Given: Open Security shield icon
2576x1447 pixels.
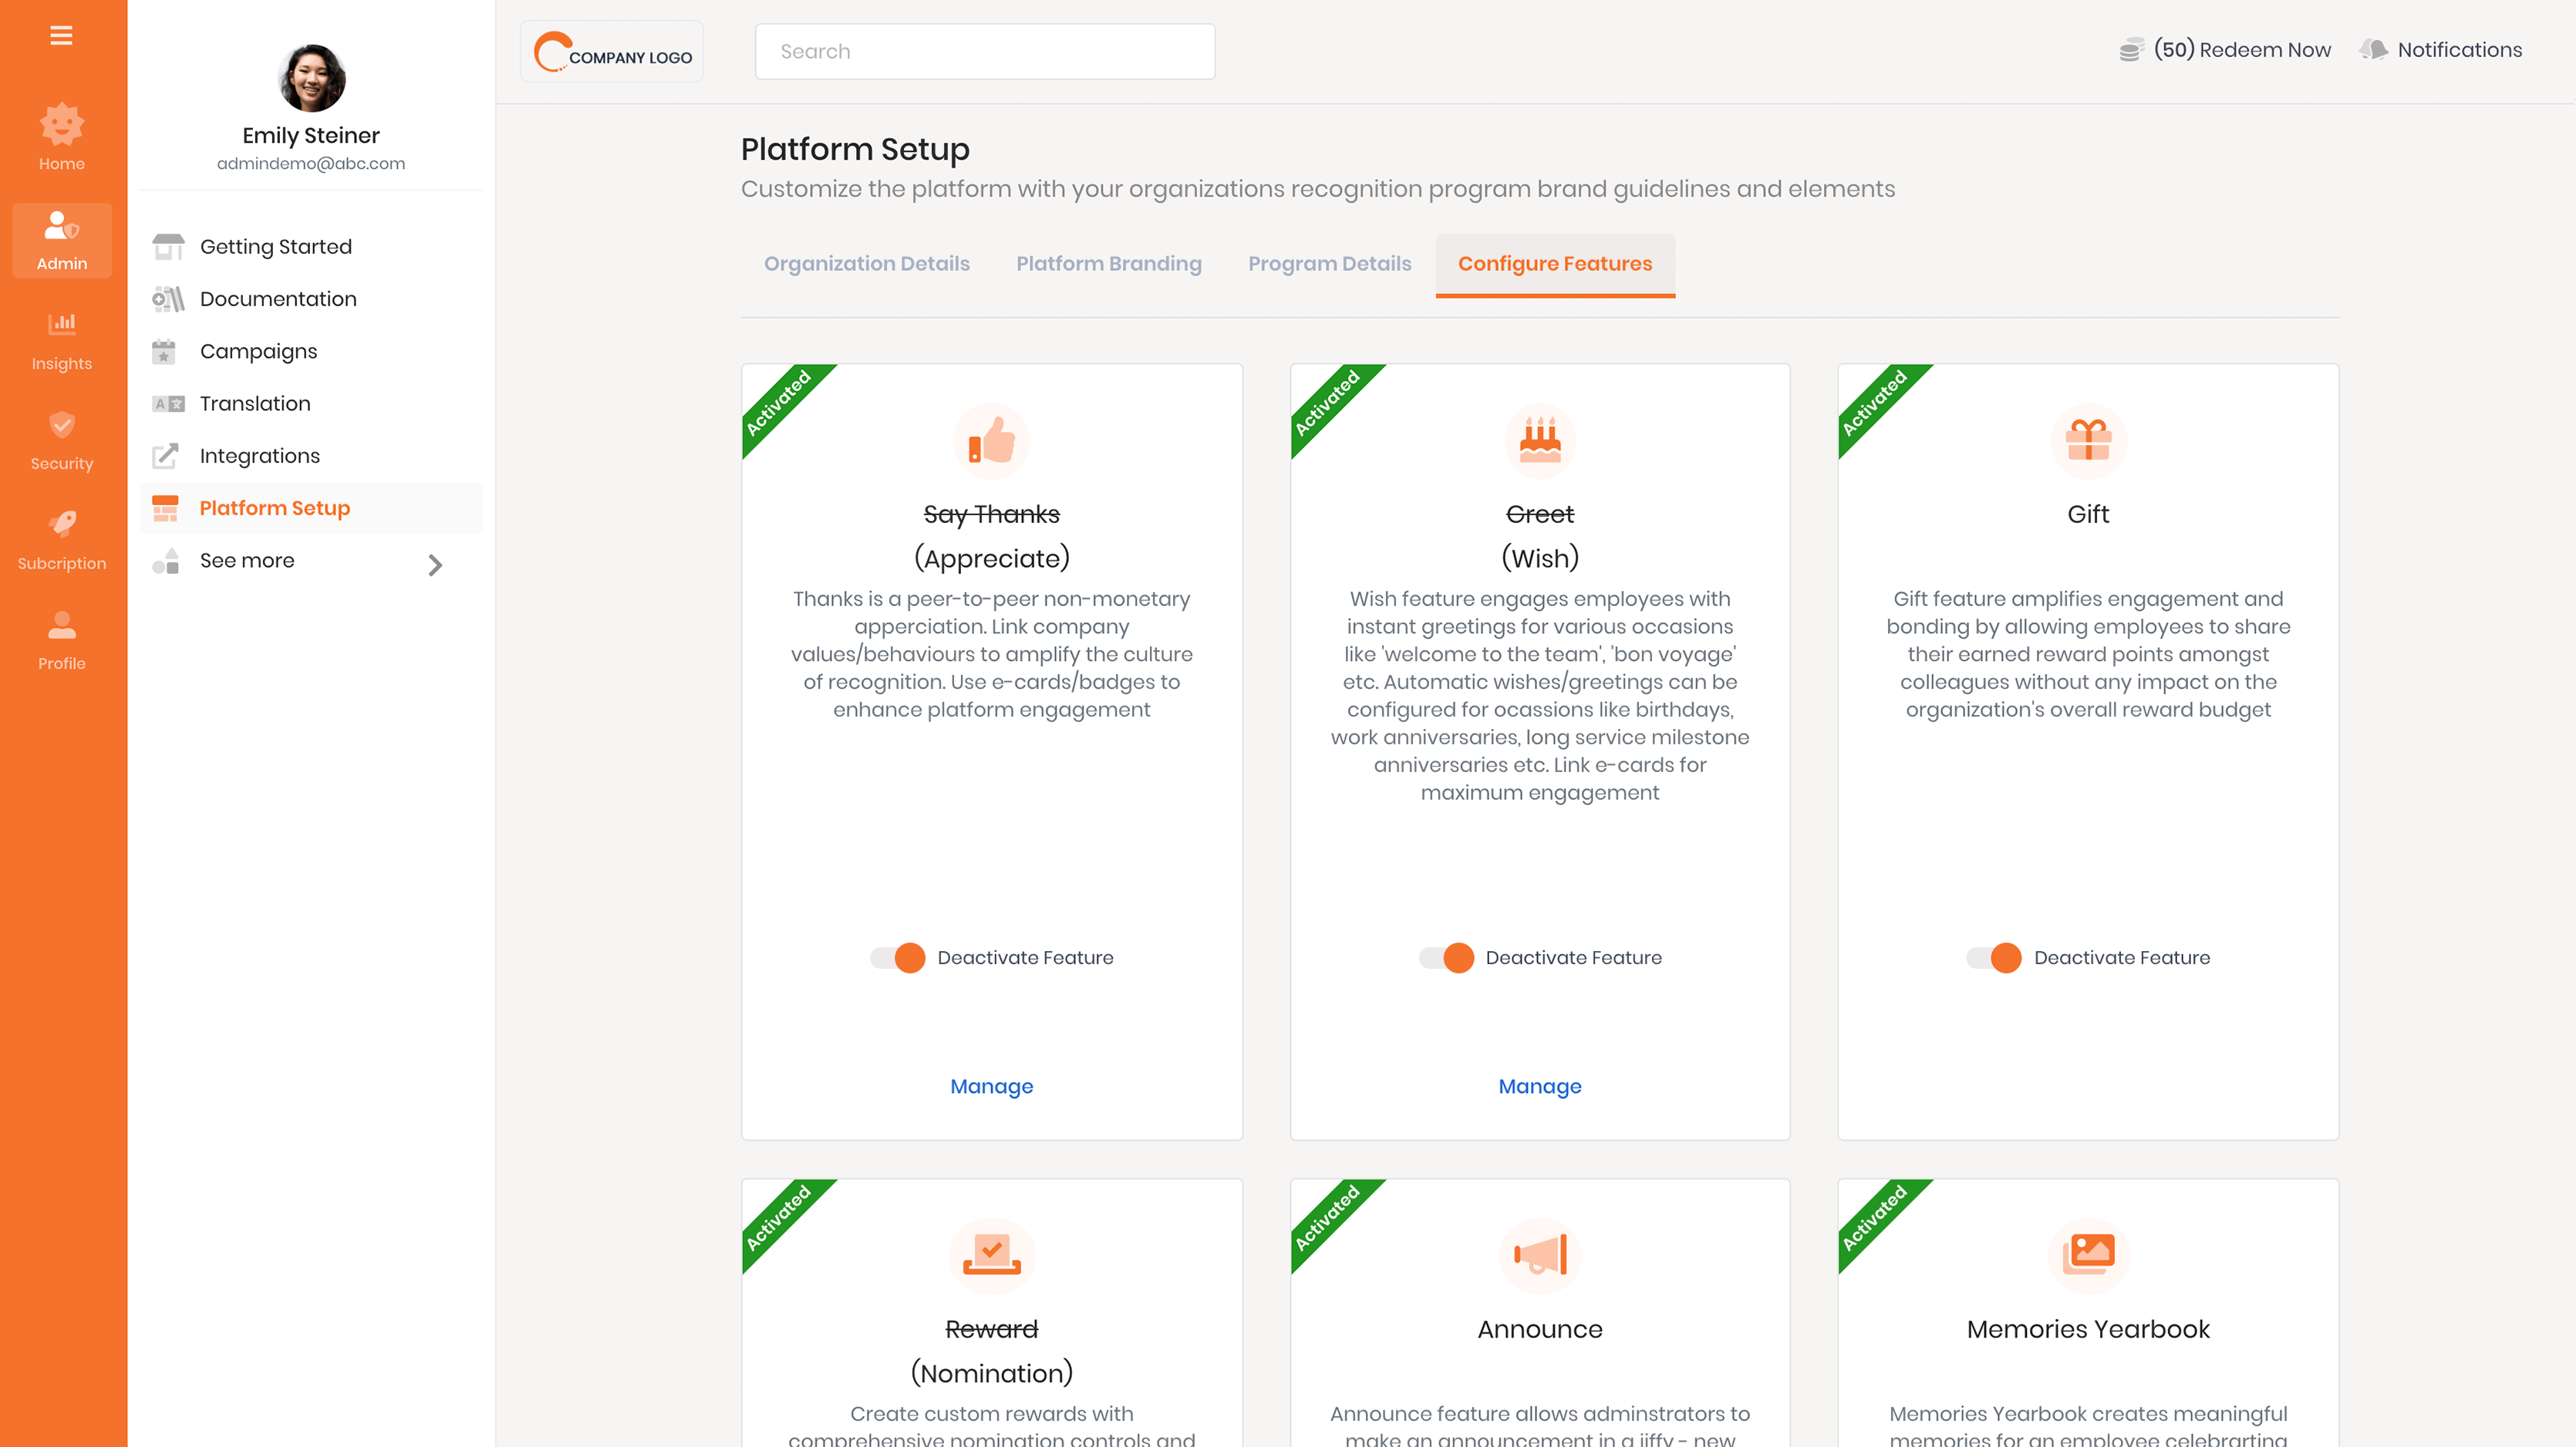Looking at the screenshot, I should point(62,424).
